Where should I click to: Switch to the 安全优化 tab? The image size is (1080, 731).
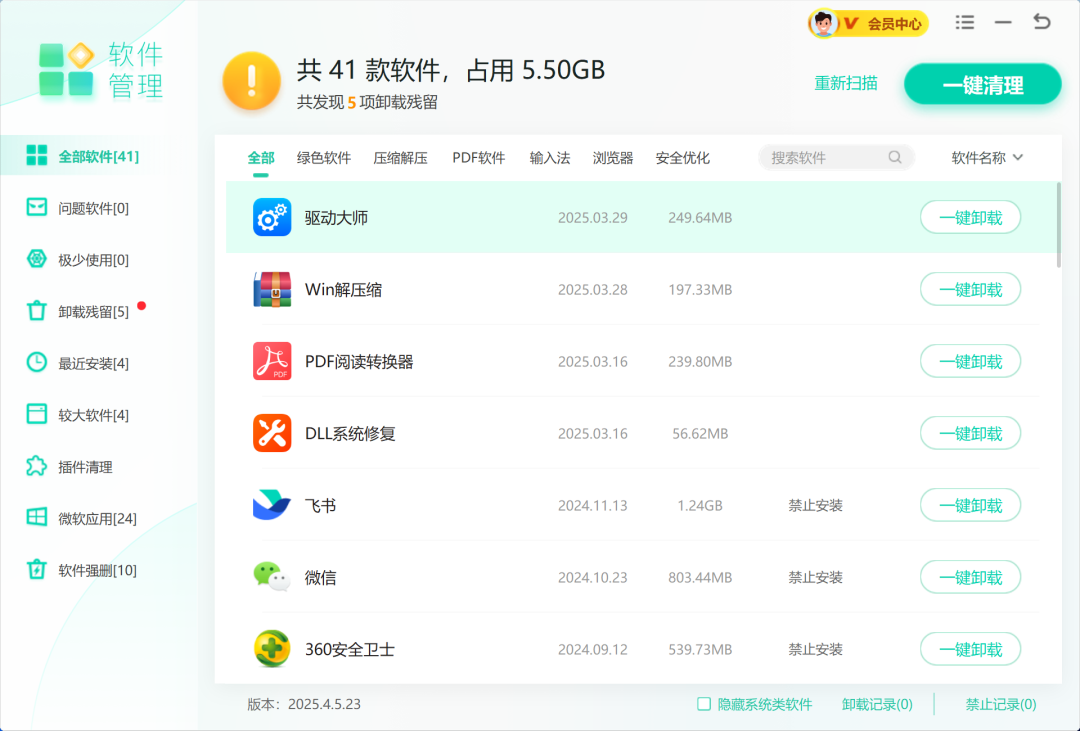(x=683, y=158)
